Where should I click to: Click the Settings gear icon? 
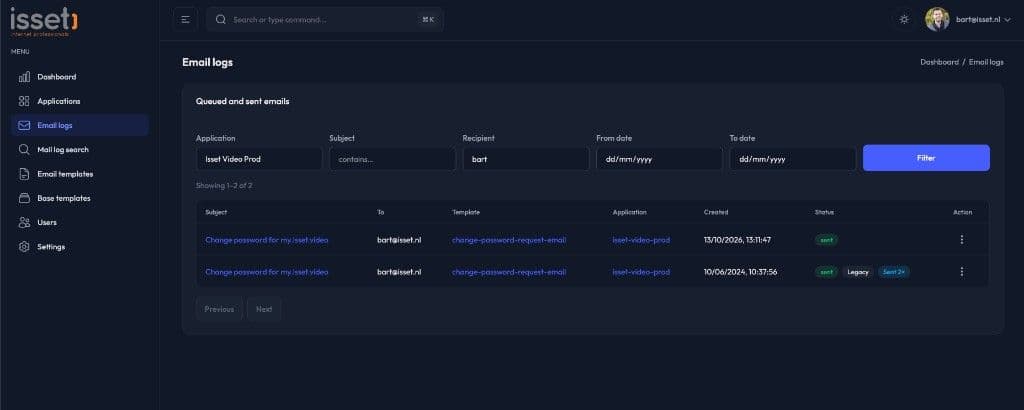(x=24, y=247)
